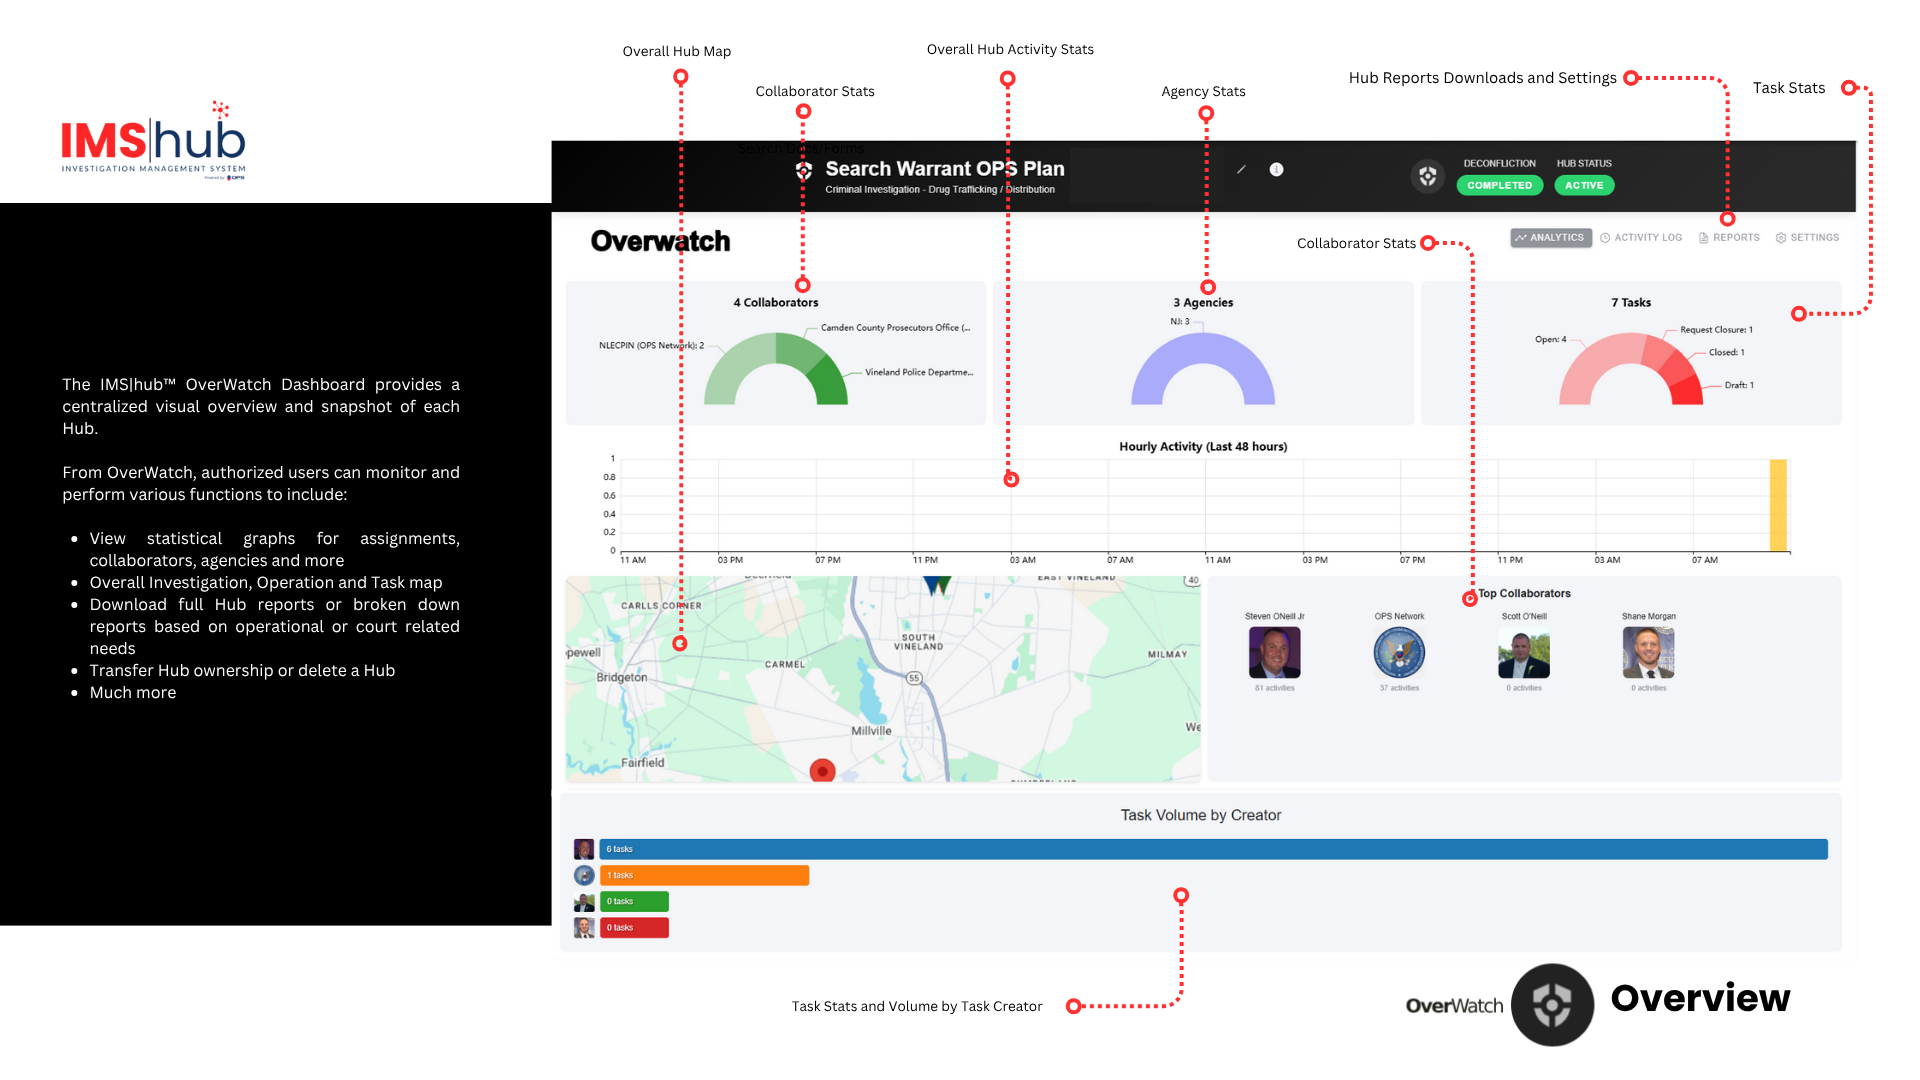Click the OPS Network seal avatar
Image resolution: width=1920 pixels, height=1080 pixels.
pyautogui.click(x=1399, y=653)
